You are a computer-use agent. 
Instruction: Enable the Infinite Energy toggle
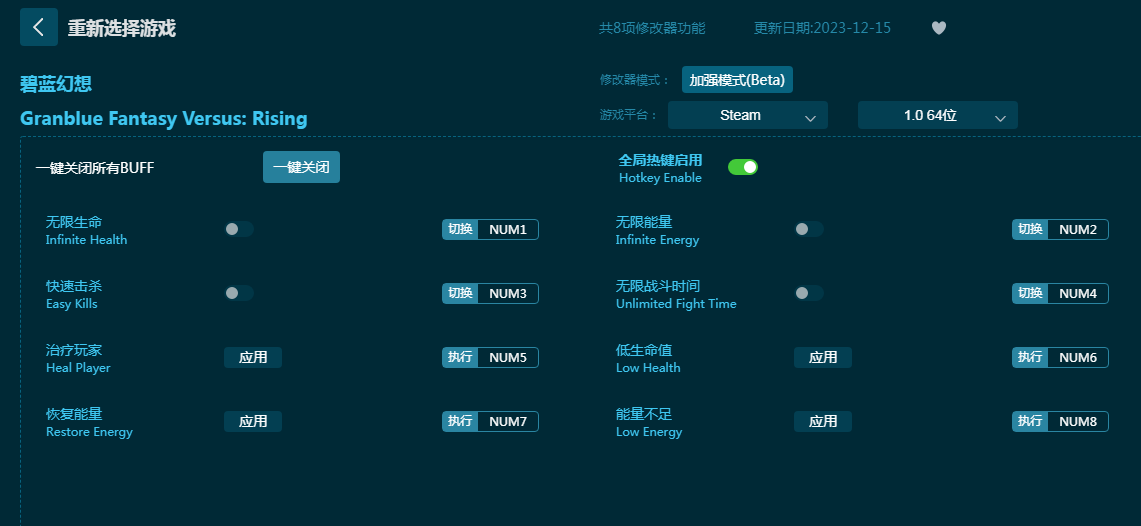coord(808,229)
